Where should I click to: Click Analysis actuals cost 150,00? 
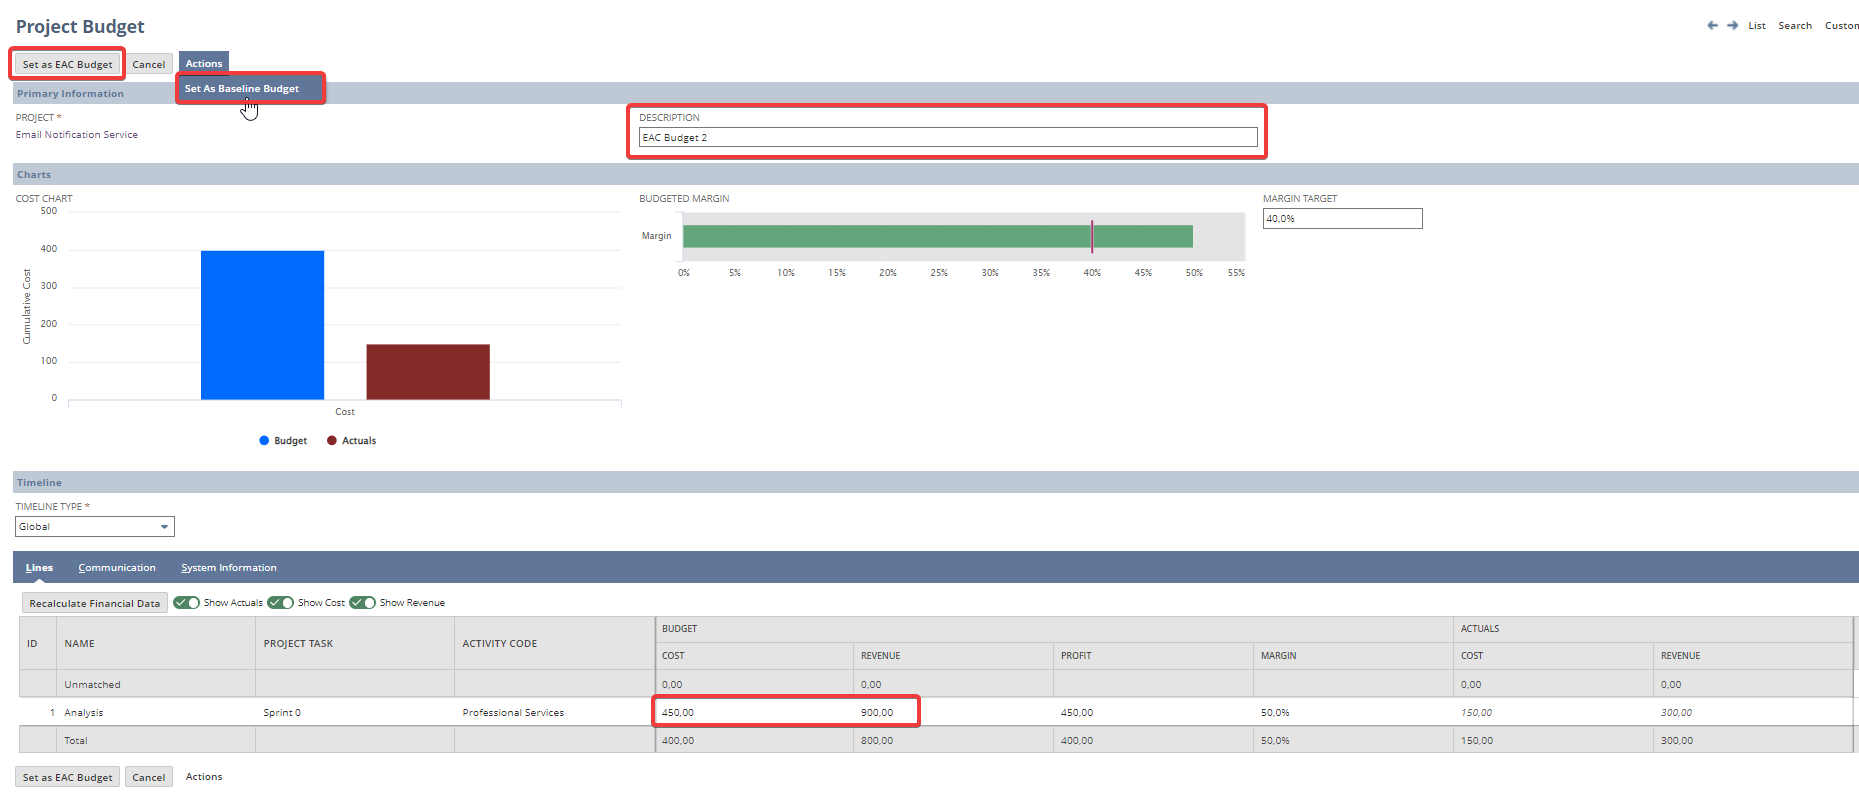(1476, 713)
